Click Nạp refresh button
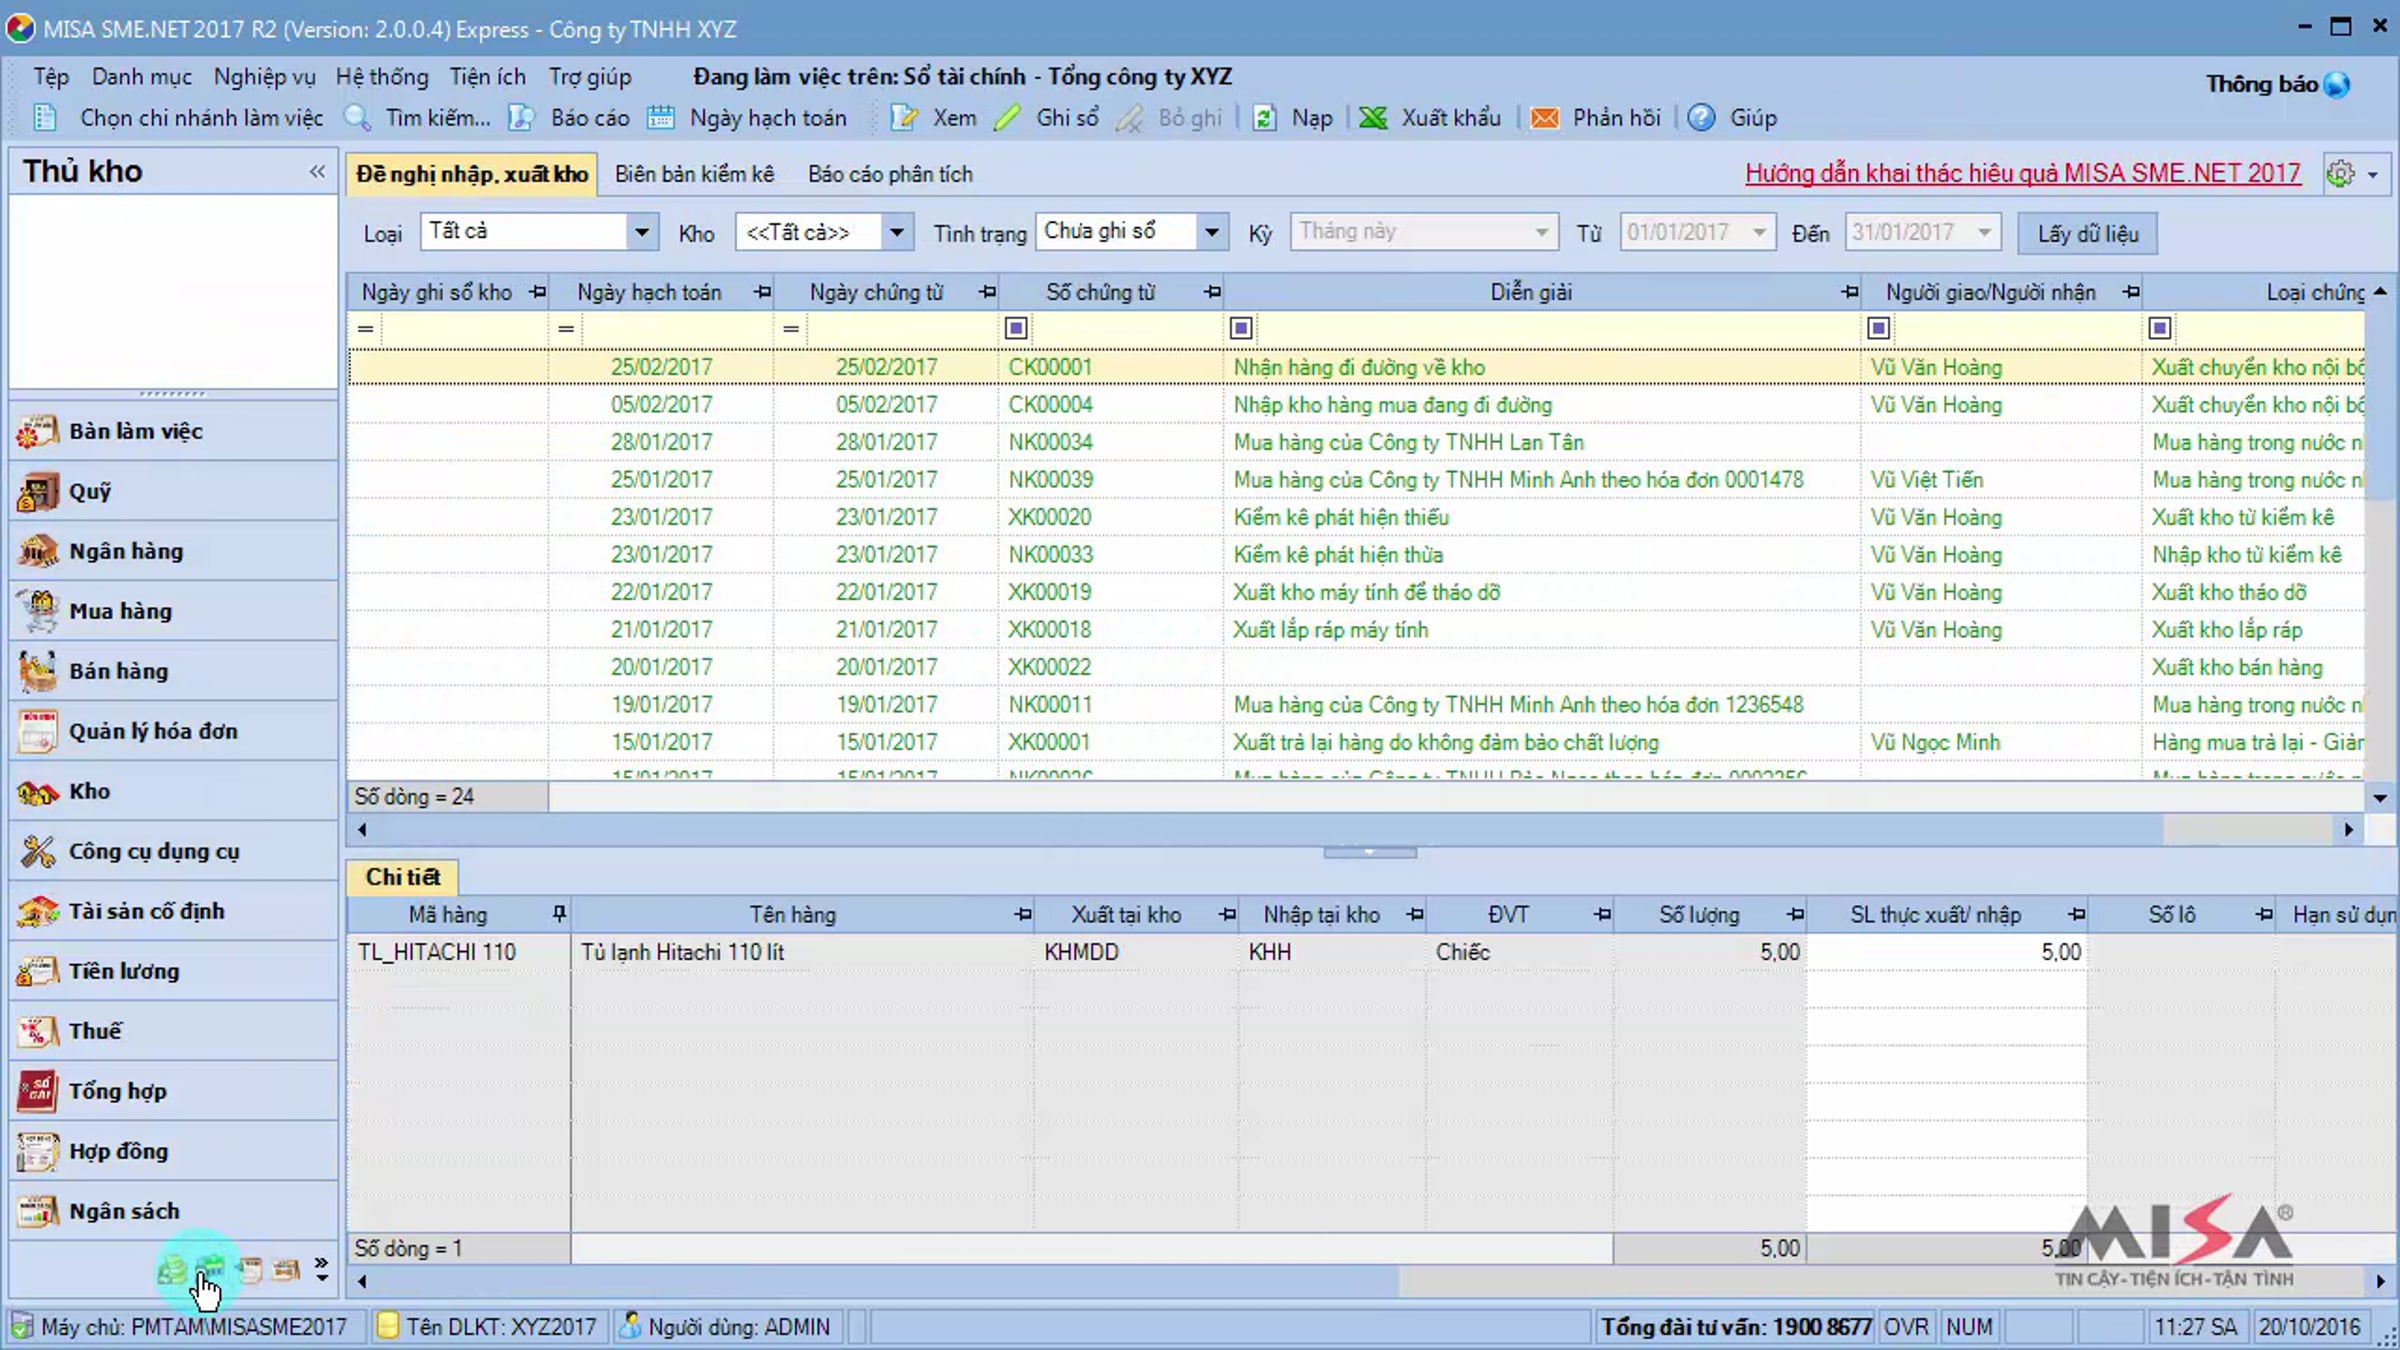Screen dimensions: 2400x1350 1292,118
